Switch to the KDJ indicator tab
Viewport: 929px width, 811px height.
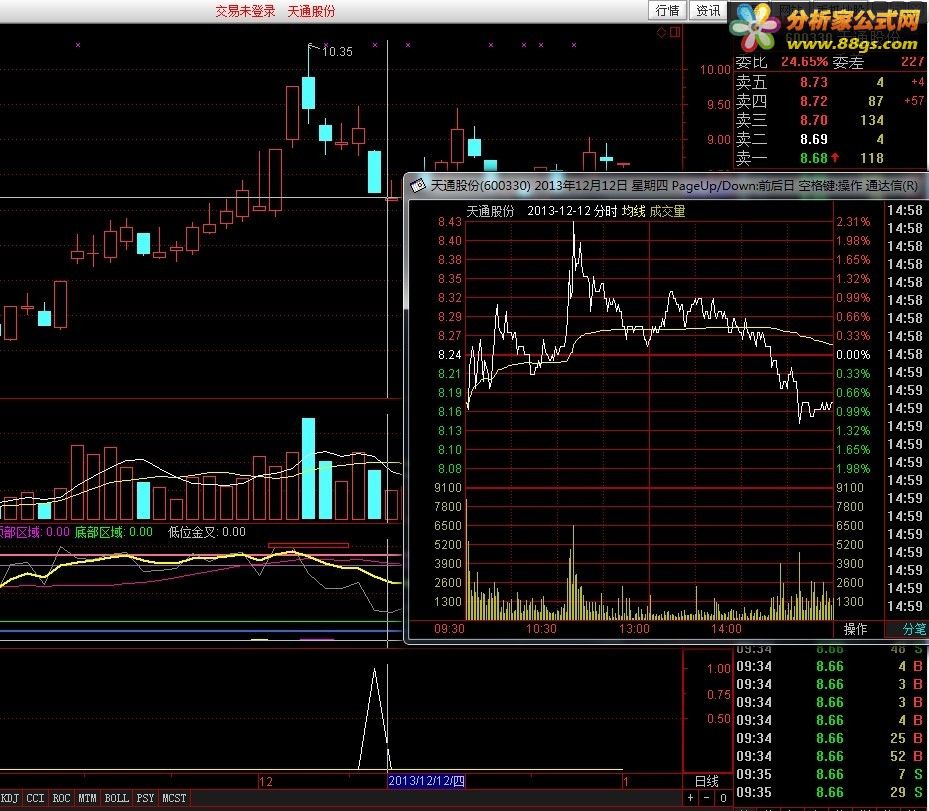9,798
